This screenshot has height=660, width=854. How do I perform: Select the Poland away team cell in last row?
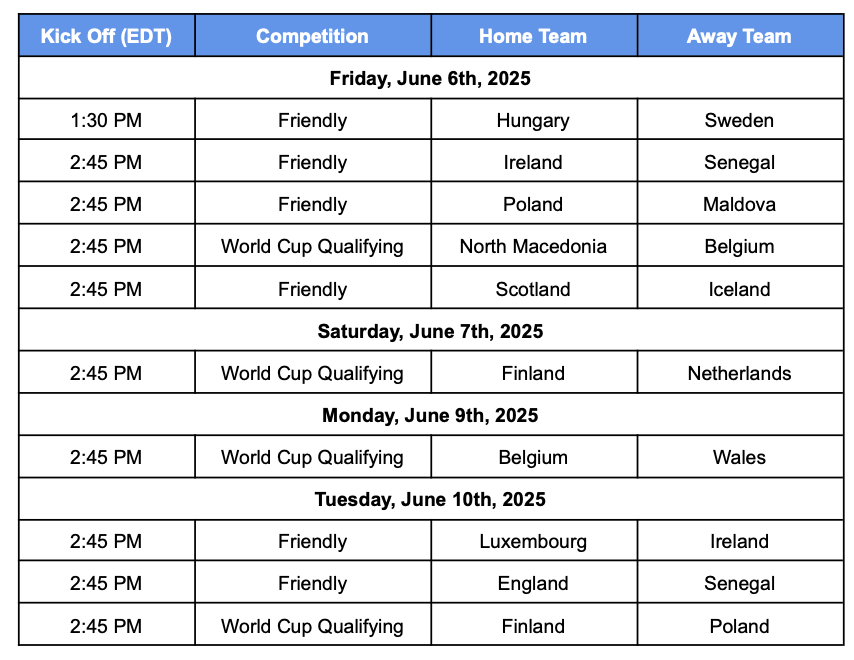click(x=740, y=626)
